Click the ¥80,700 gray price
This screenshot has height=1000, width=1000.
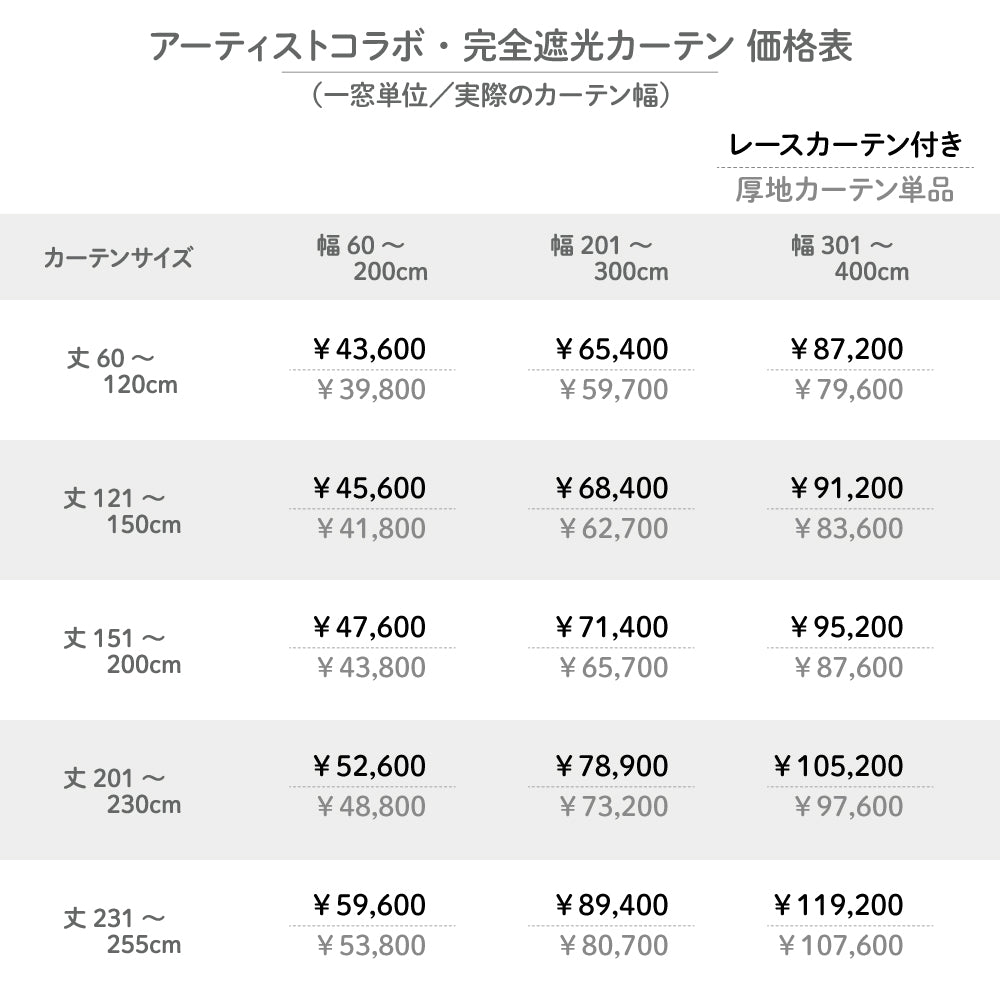click(x=612, y=945)
